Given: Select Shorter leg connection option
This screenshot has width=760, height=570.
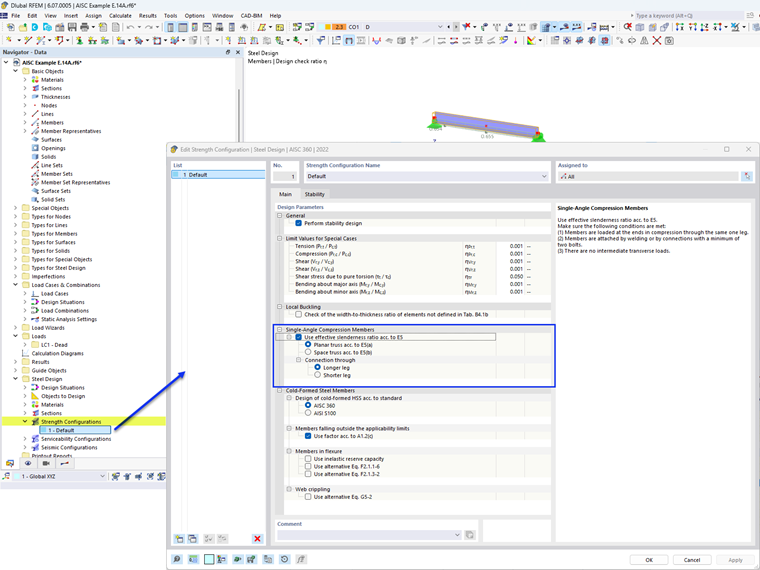Looking at the screenshot, I should (317, 375).
